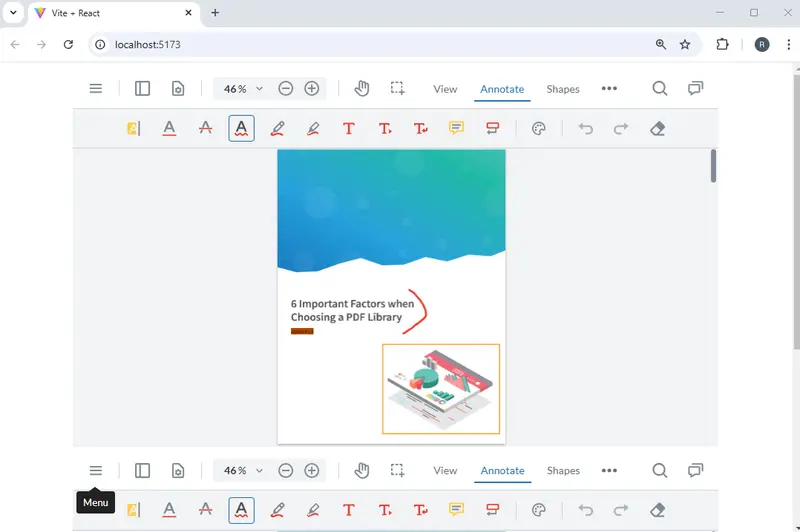Switch to the Annotate tab in lower viewer
This screenshot has height=532, width=800.
pos(503,470)
